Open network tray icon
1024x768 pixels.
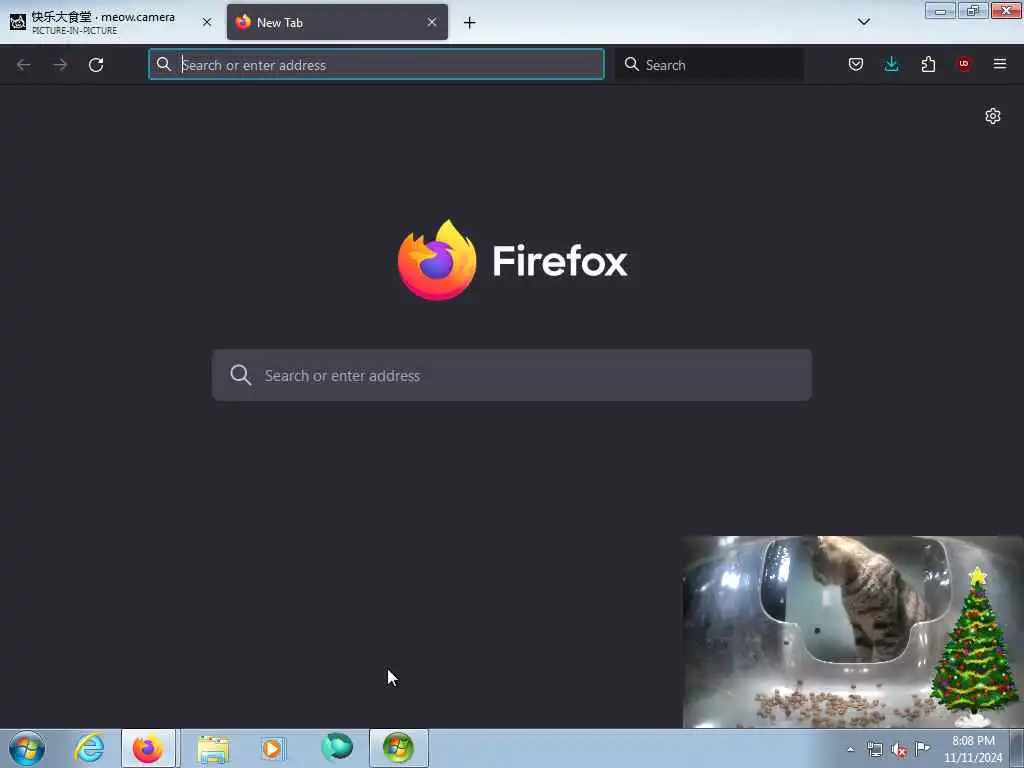coord(874,750)
